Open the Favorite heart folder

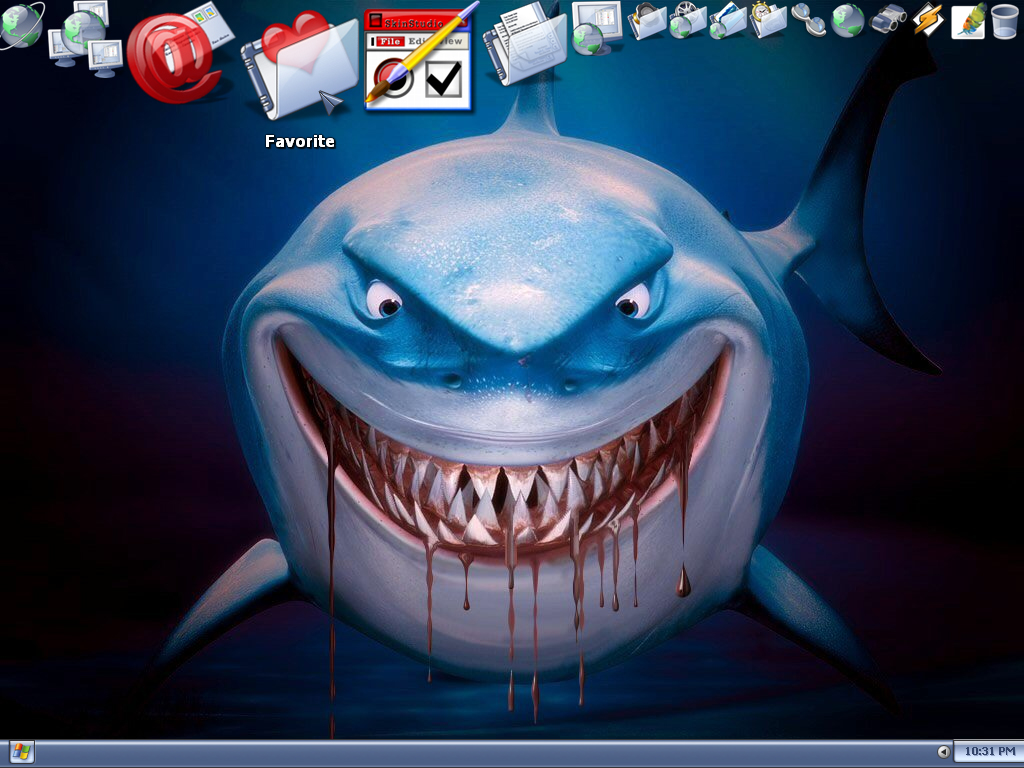(299, 65)
